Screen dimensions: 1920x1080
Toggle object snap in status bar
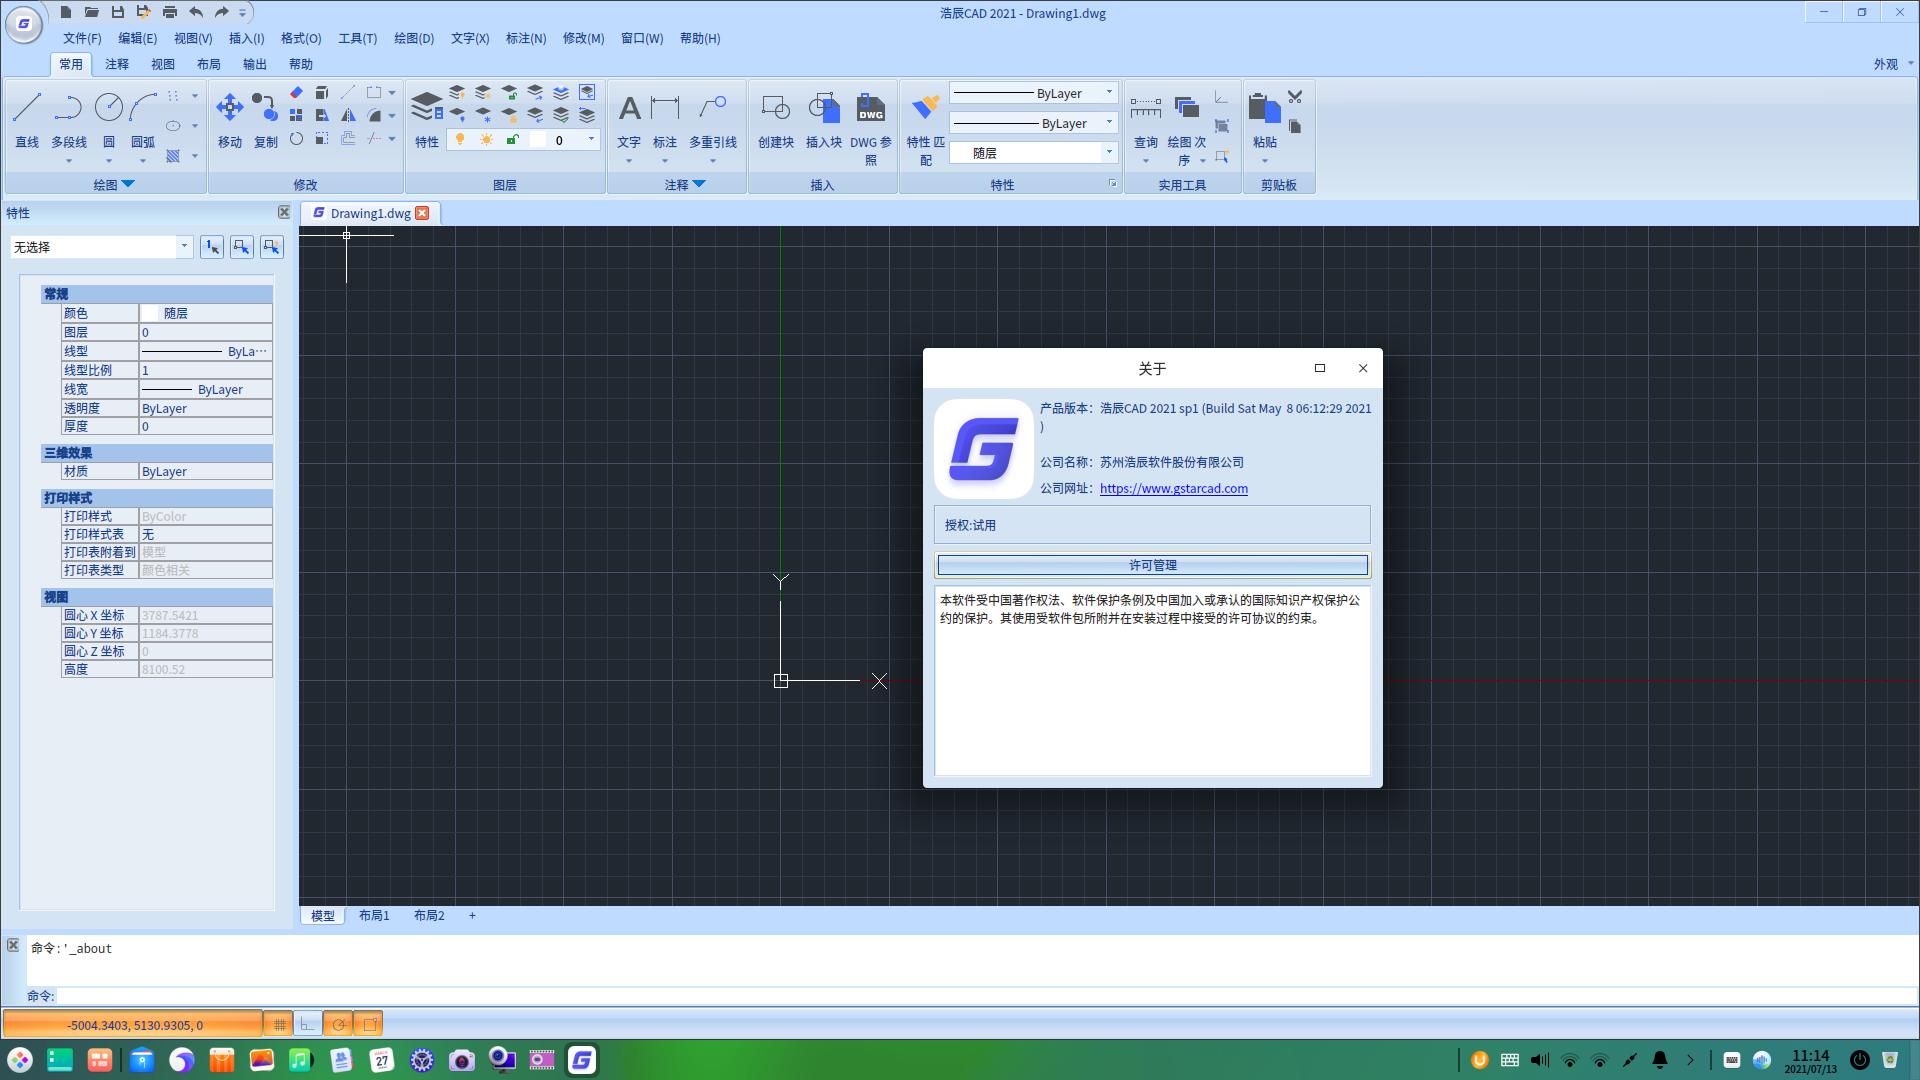(369, 1024)
